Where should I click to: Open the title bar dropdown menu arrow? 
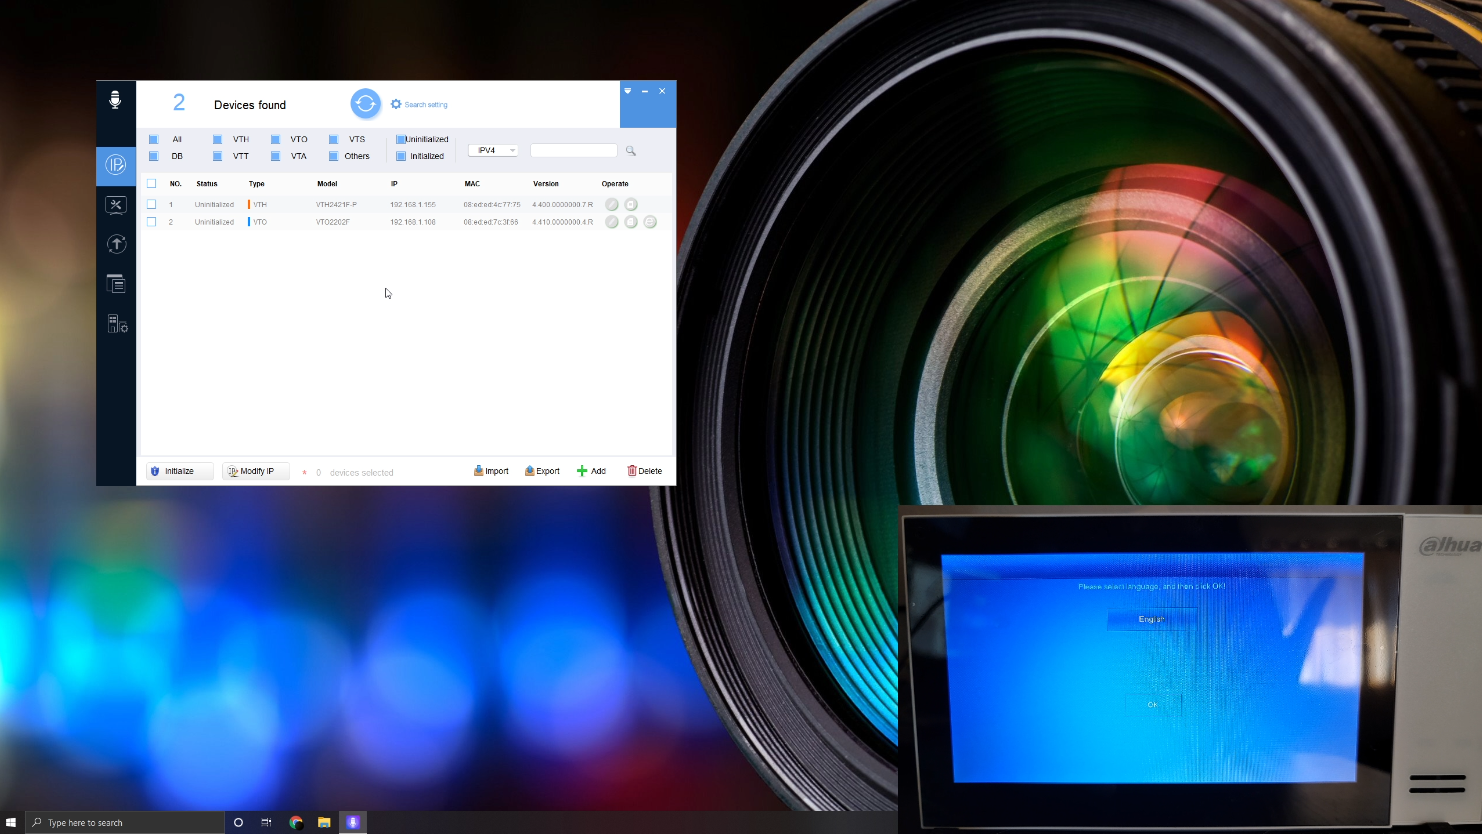pyautogui.click(x=628, y=91)
